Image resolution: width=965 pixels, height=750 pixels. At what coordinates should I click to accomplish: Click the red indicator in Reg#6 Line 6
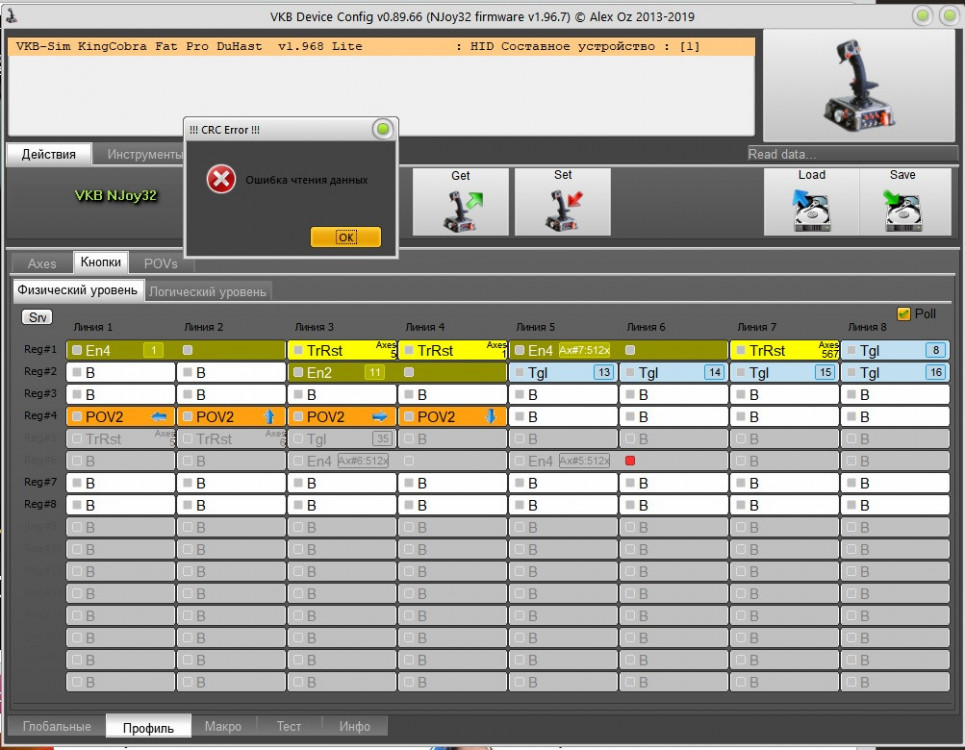630,460
